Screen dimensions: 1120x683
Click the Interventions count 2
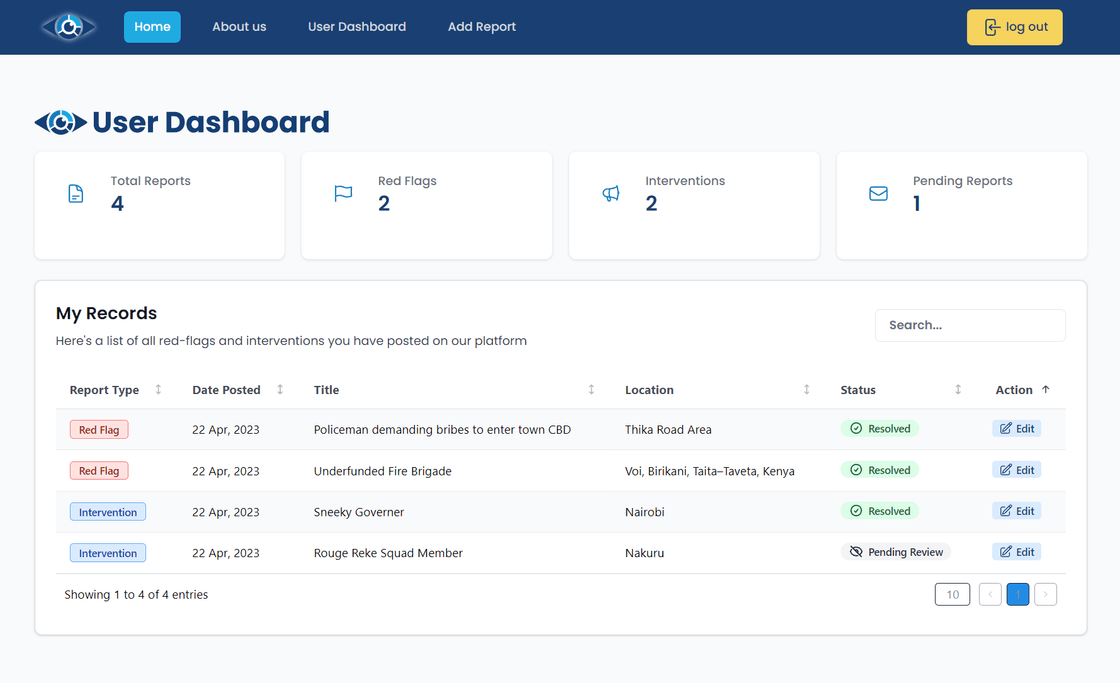point(651,204)
